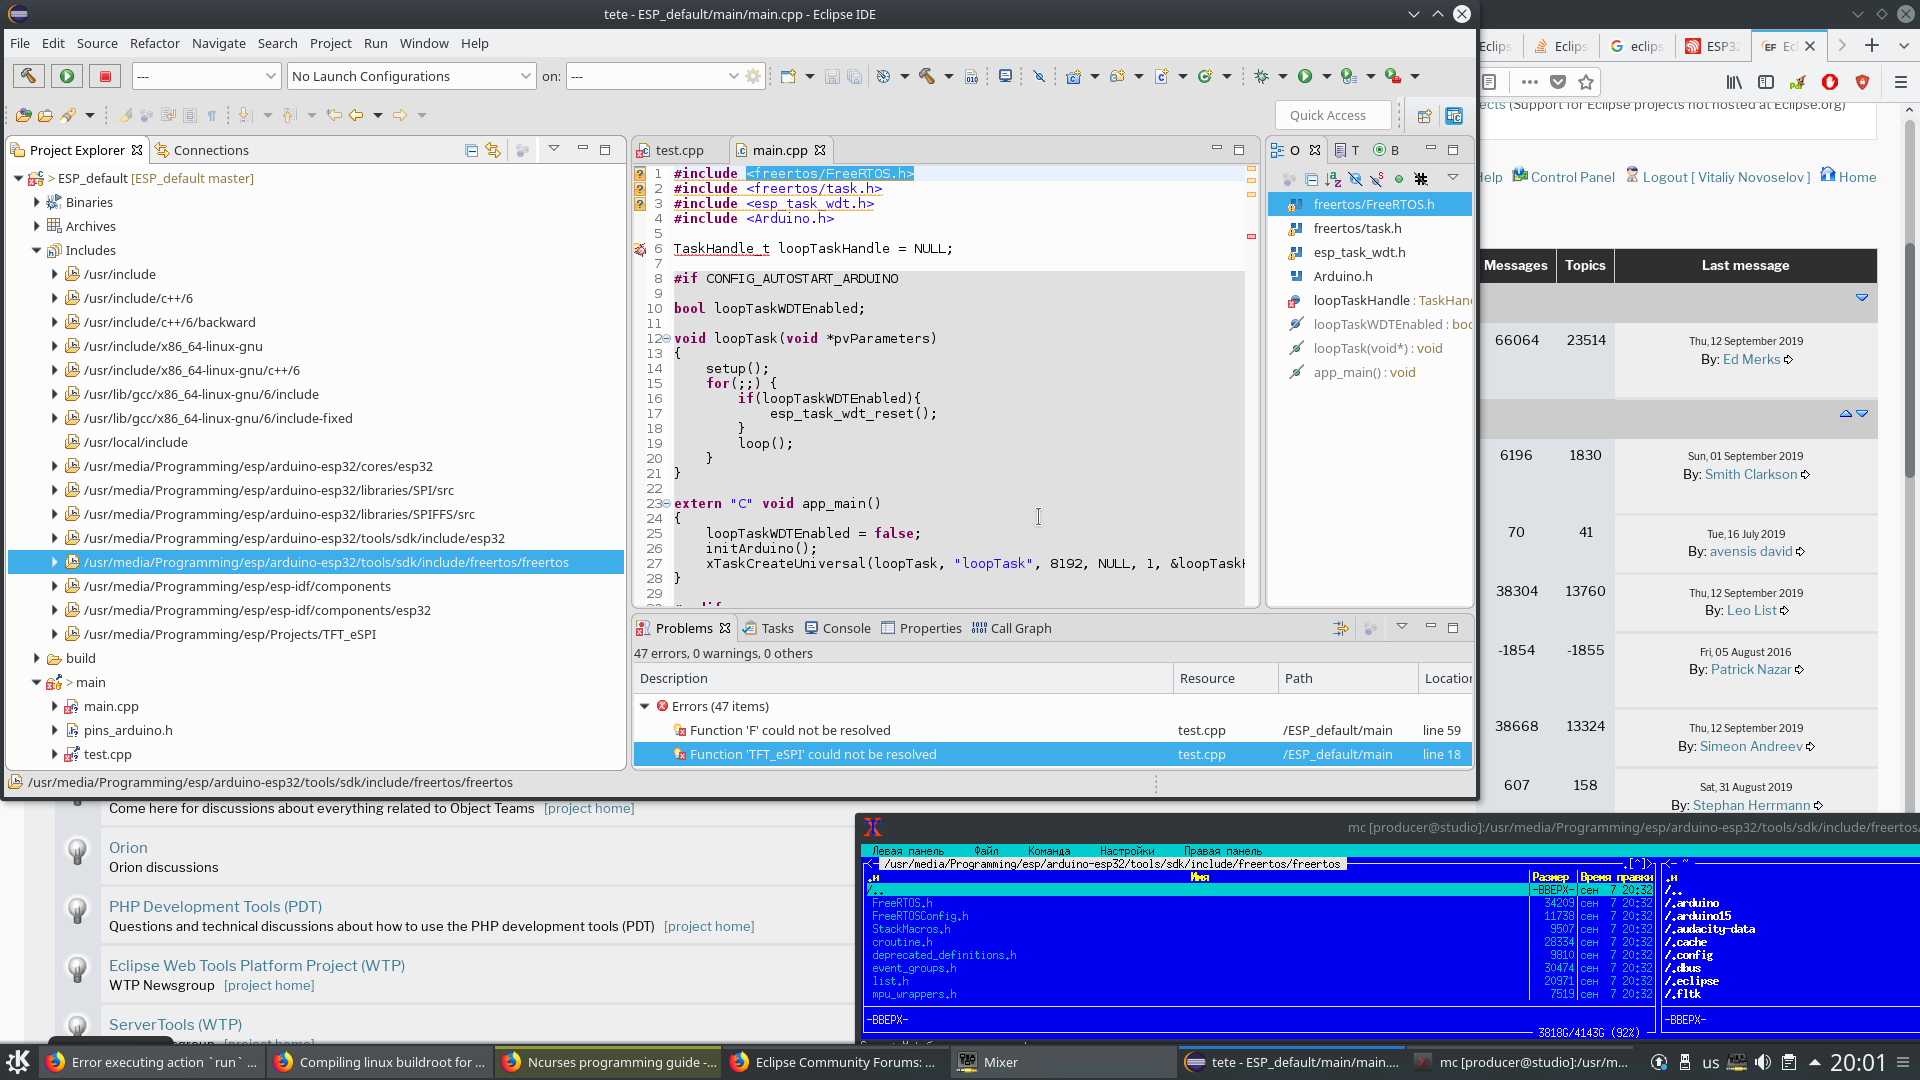The image size is (1920, 1080).
Task: Toggle Skip All Breakpoints toolbar icon
Action: click(1039, 76)
